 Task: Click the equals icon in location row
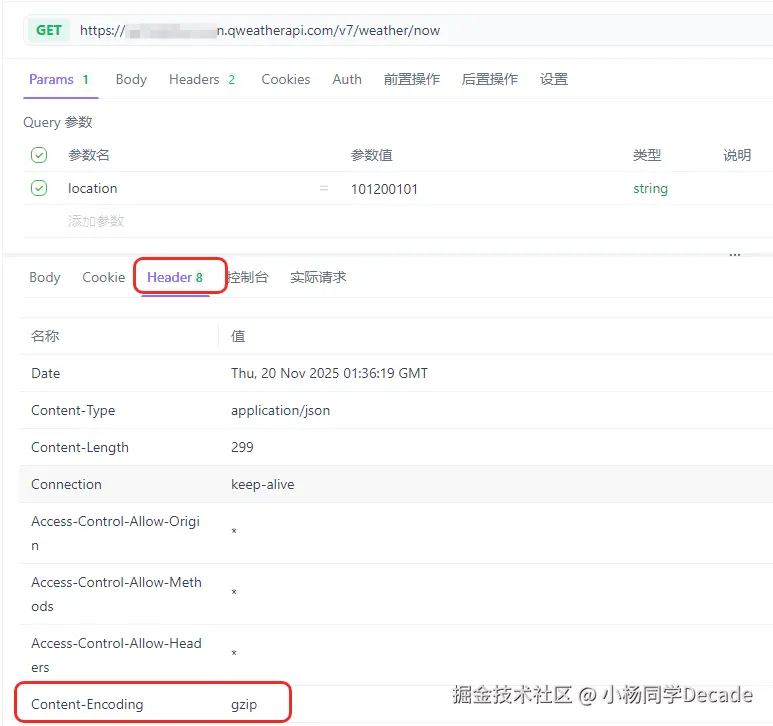pos(324,188)
